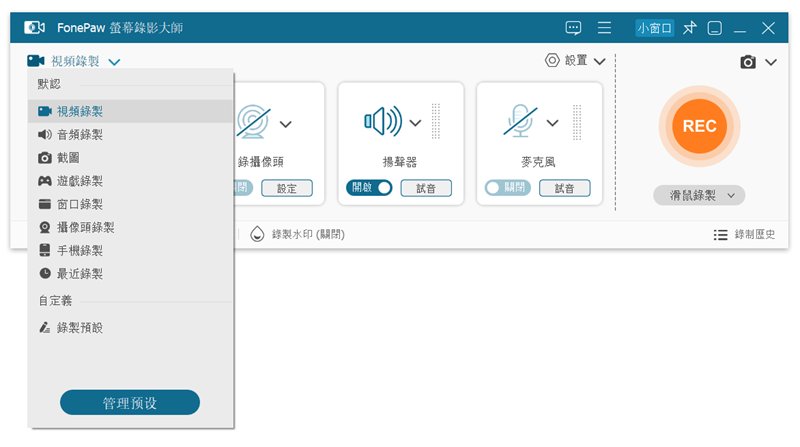Click the 揚聲器 label text
This screenshot has height=447, width=800.
click(x=399, y=162)
